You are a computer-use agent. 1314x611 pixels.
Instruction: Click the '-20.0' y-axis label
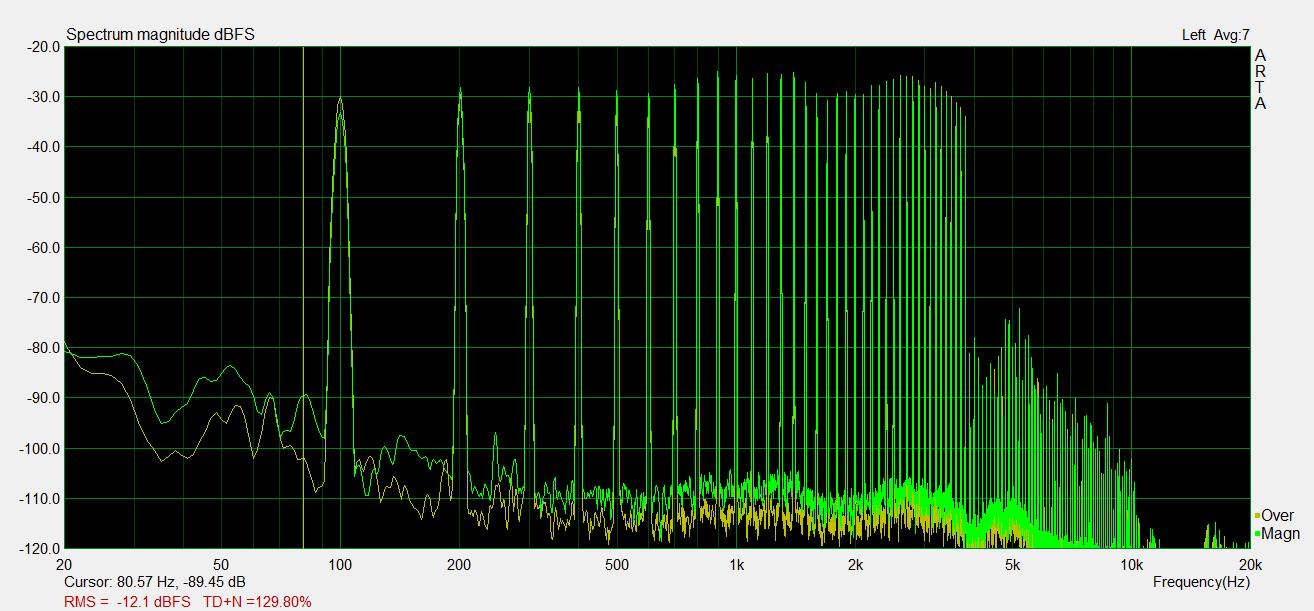tap(43, 46)
